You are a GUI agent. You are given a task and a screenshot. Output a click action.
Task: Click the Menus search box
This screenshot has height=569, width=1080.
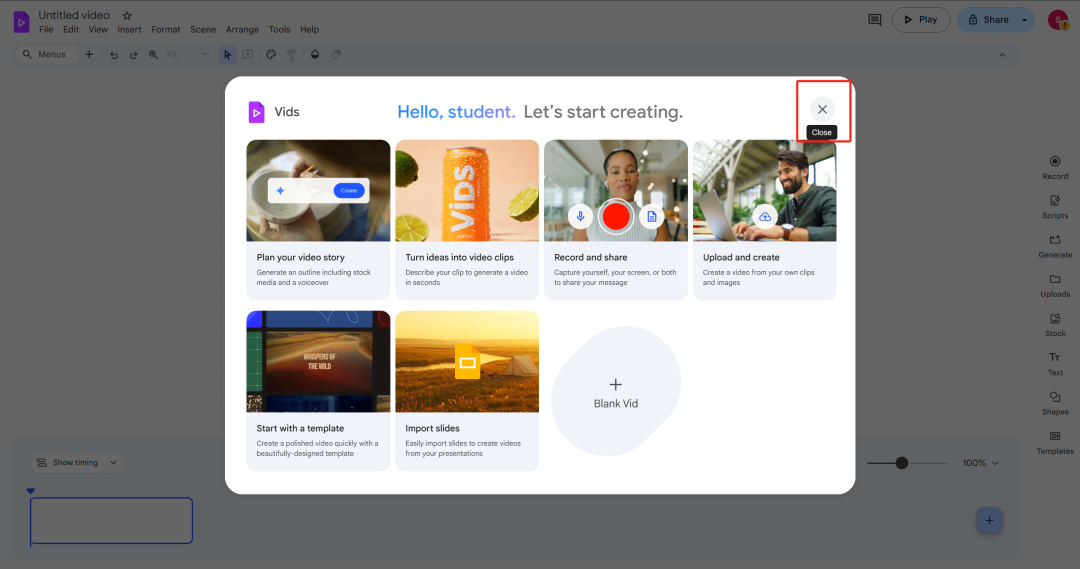(45, 54)
